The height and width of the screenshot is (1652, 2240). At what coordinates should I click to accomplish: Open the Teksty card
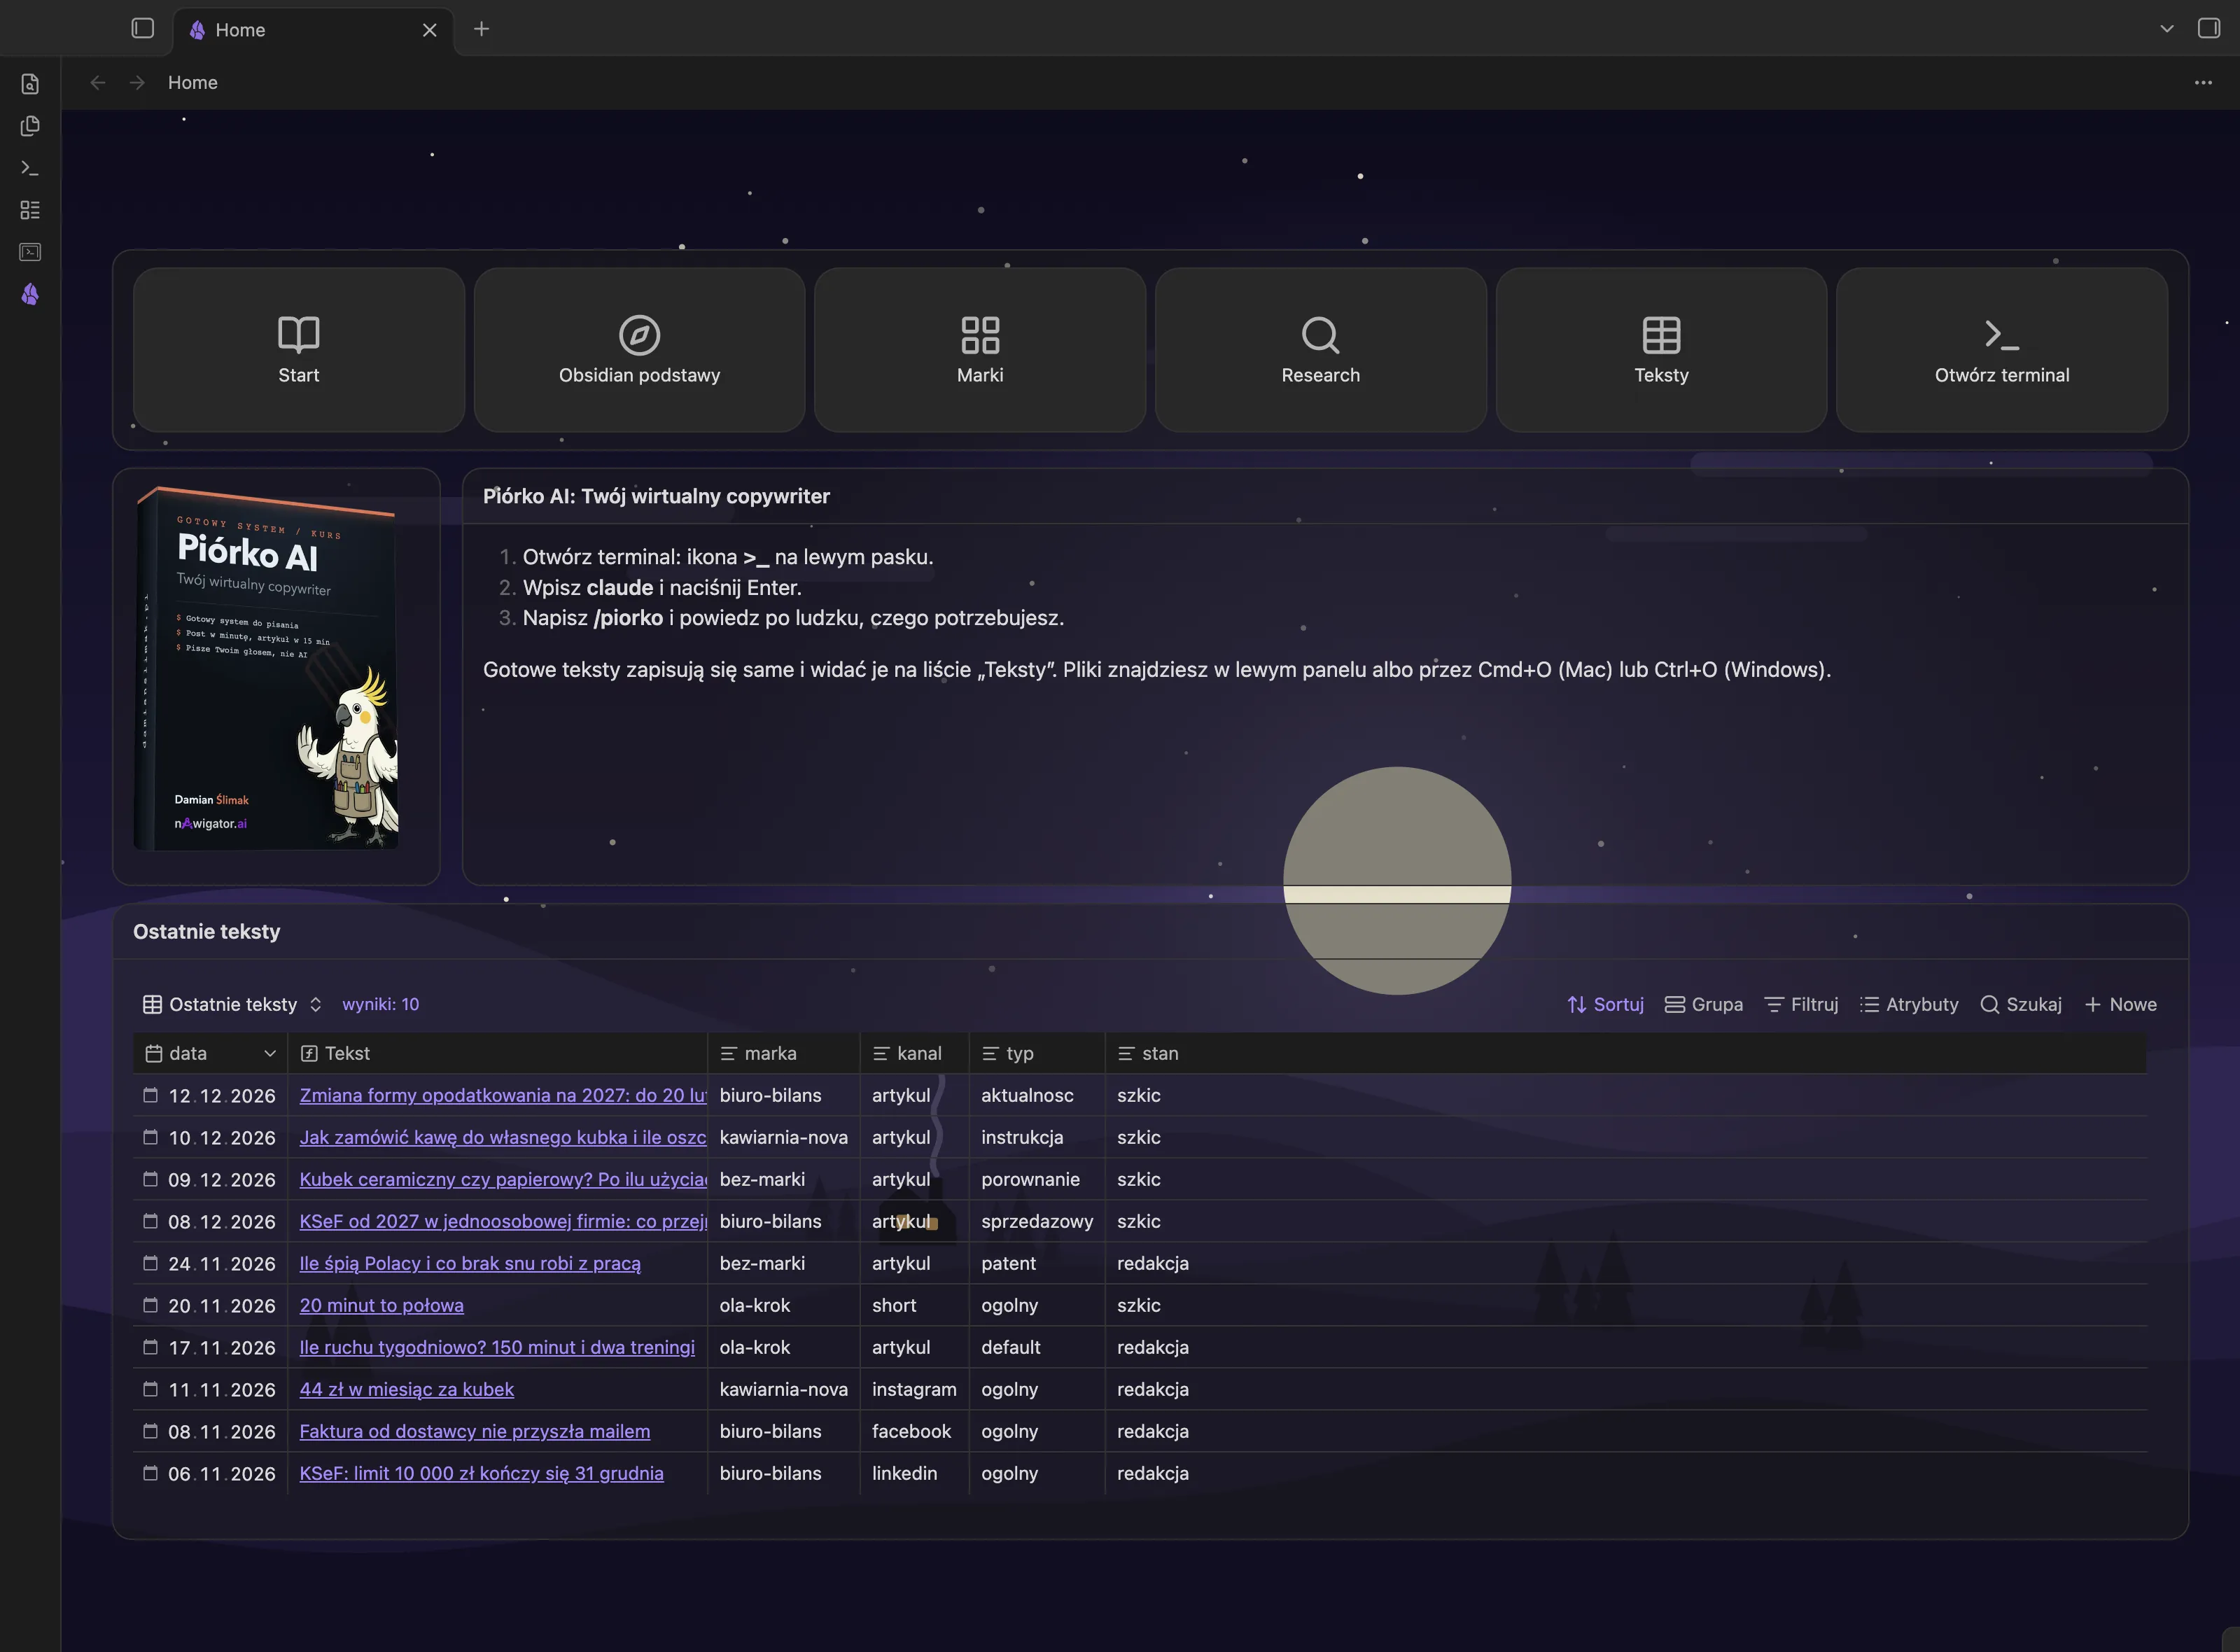[x=1661, y=350]
